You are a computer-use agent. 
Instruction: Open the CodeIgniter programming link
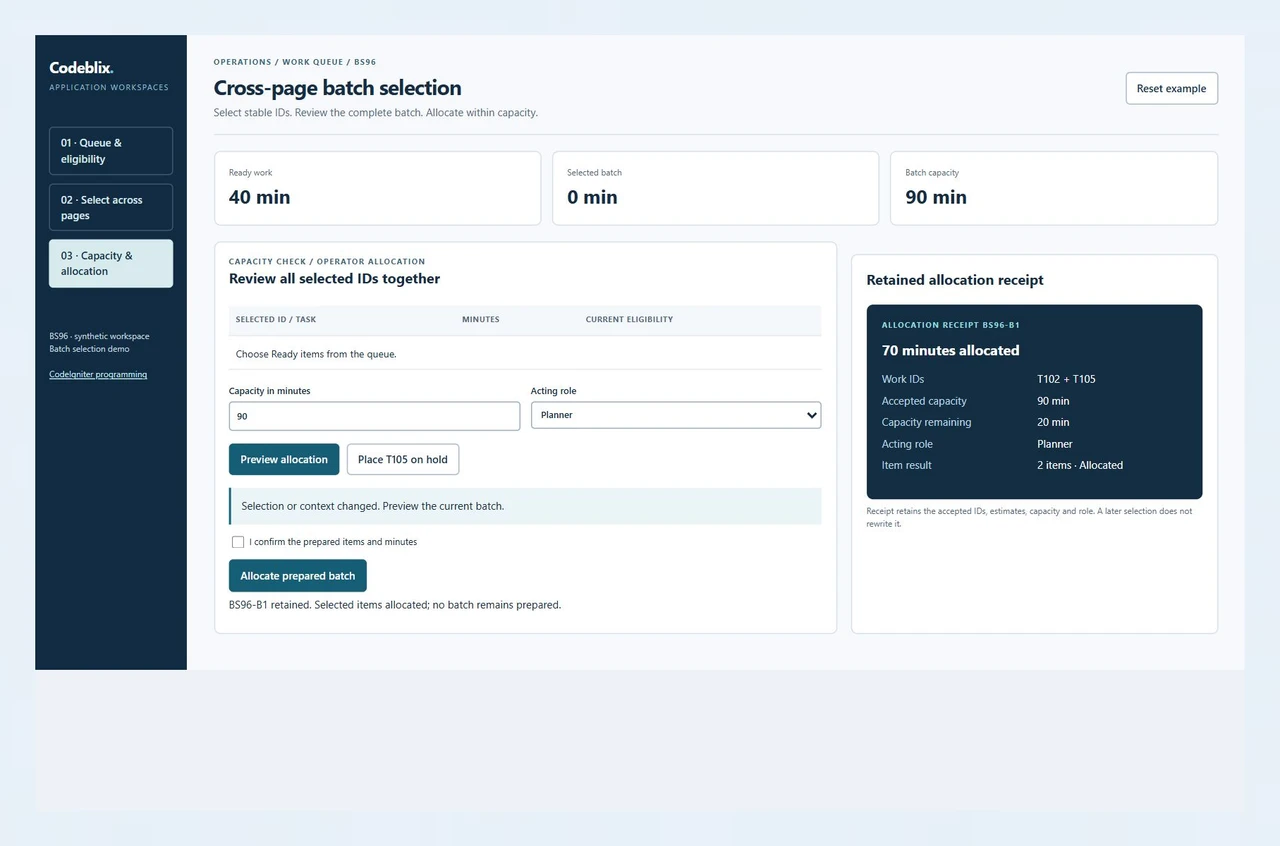(x=98, y=375)
